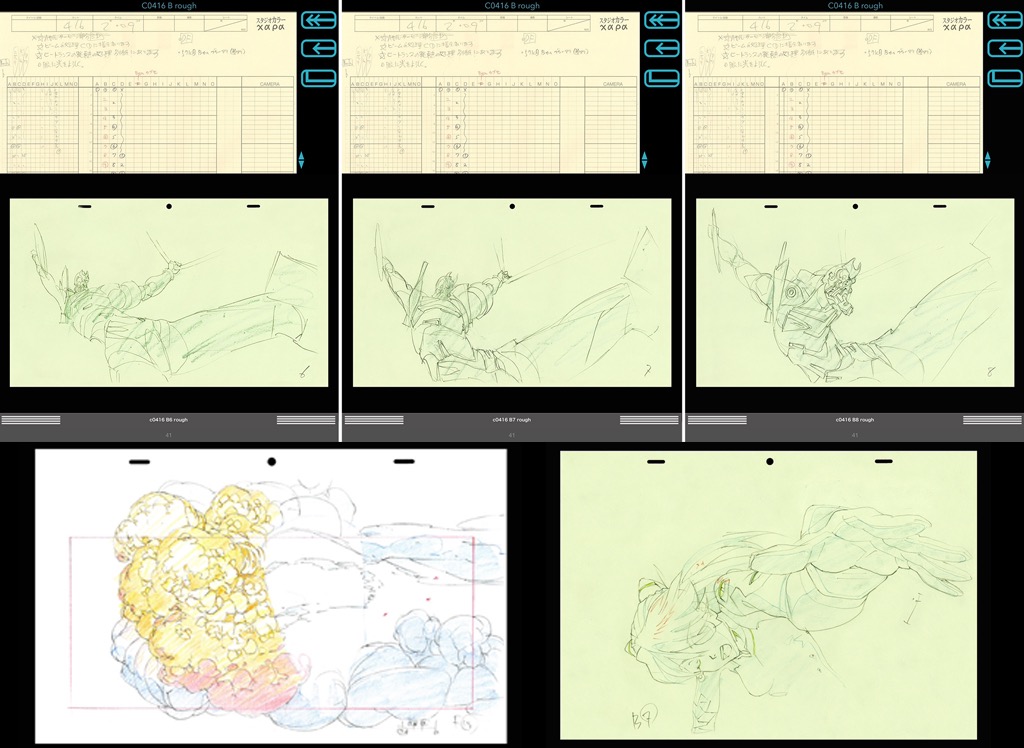The width and height of the screenshot is (1024, 748).
Task: Tap single left arrow icon in B8 panel
Action: coord(1005,48)
